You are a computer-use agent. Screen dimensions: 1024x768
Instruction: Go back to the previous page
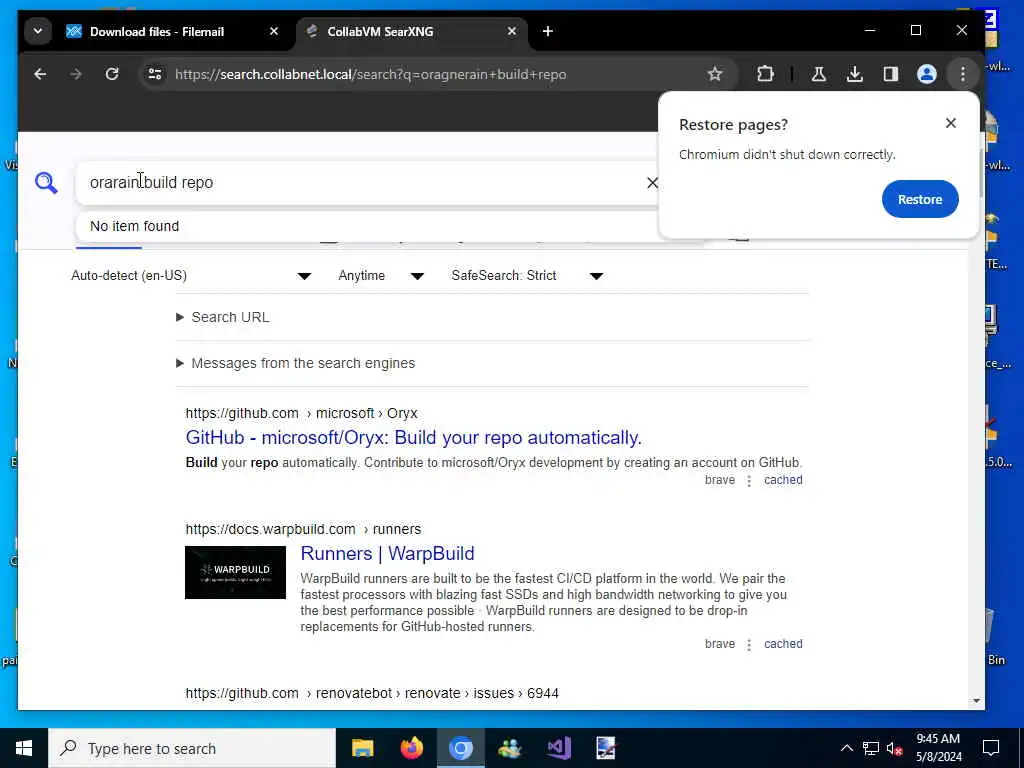[40, 74]
